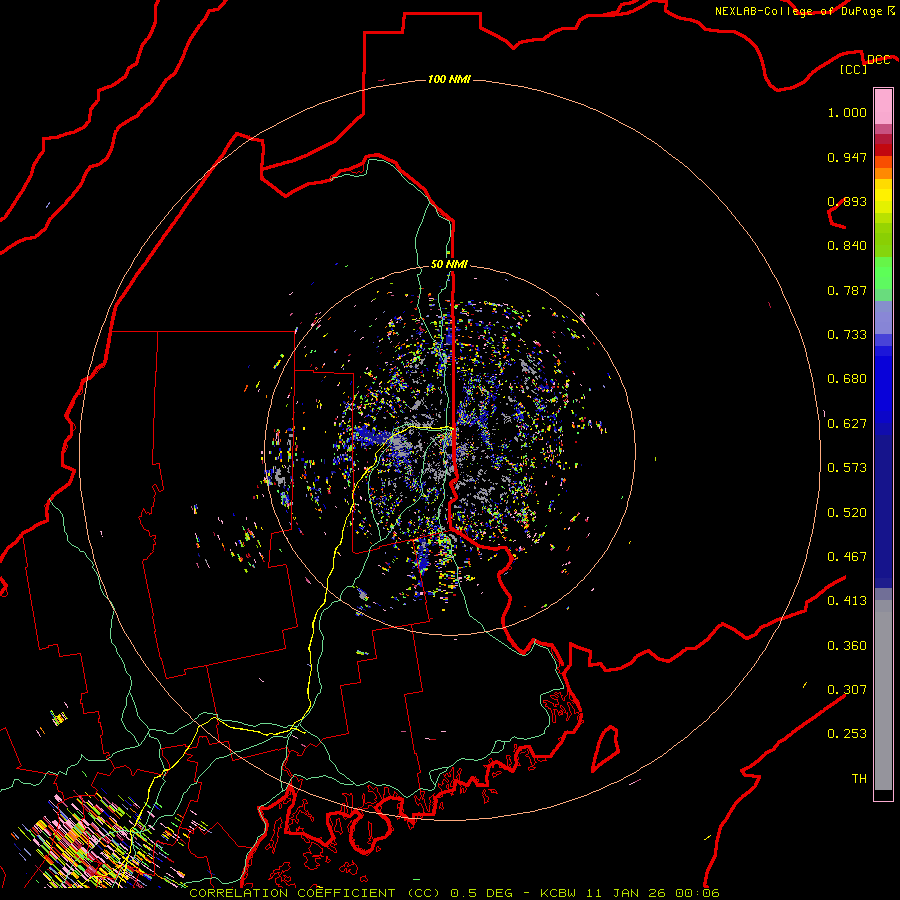Image resolution: width=900 pixels, height=900 pixels.
Task: Click the 0.360 legend value
Action: click(847, 646)
